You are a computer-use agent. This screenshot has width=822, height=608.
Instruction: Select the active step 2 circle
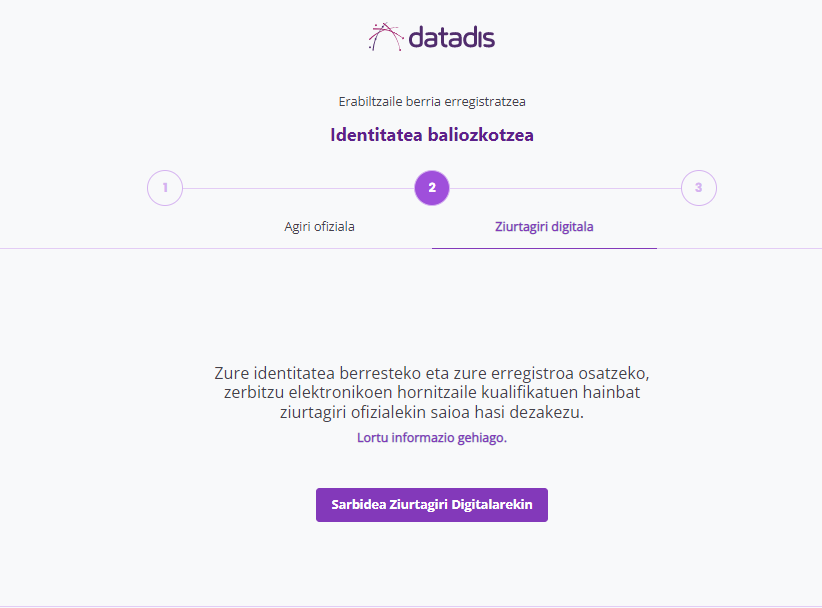tap(432, 187)
